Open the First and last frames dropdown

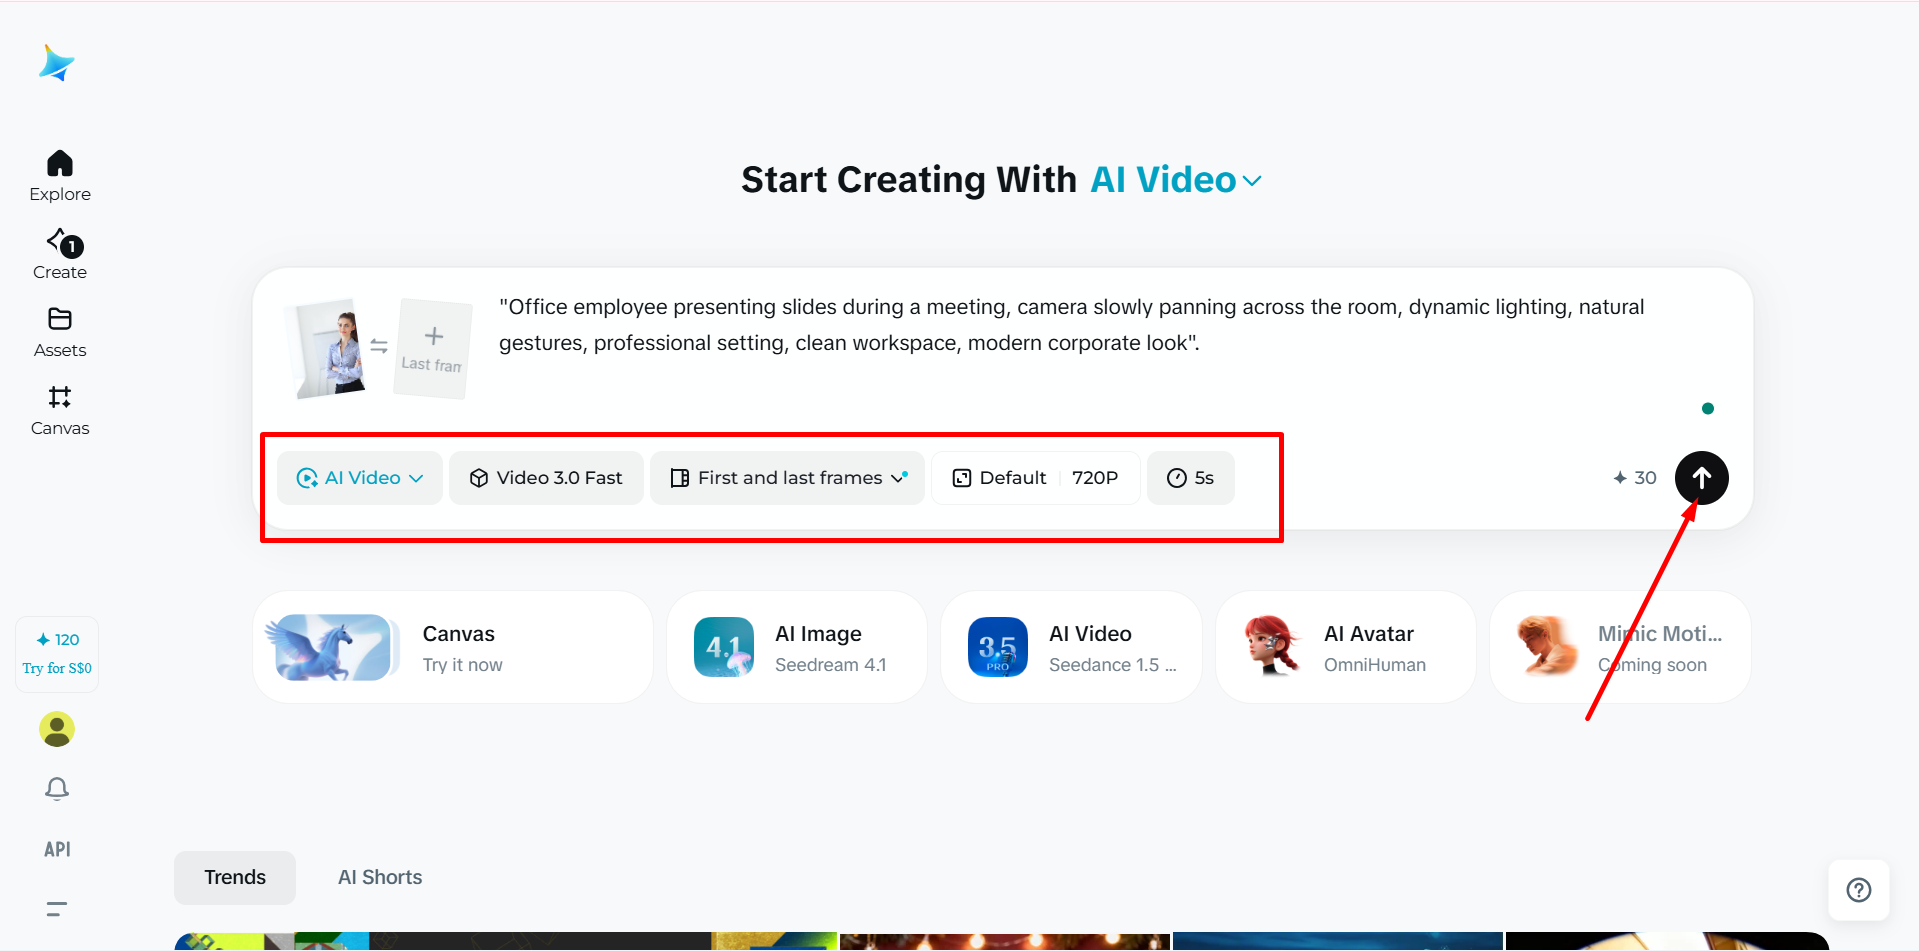tap(787, 477)
